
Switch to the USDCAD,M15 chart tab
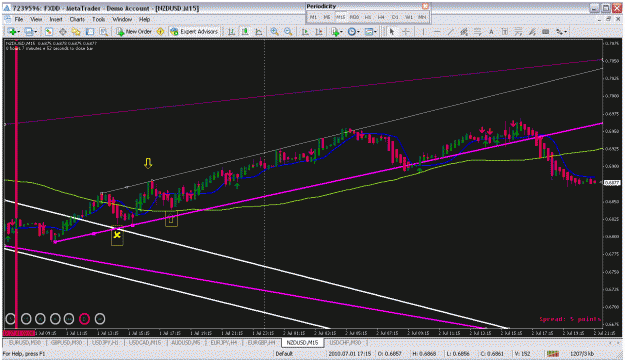coord(145,342)
